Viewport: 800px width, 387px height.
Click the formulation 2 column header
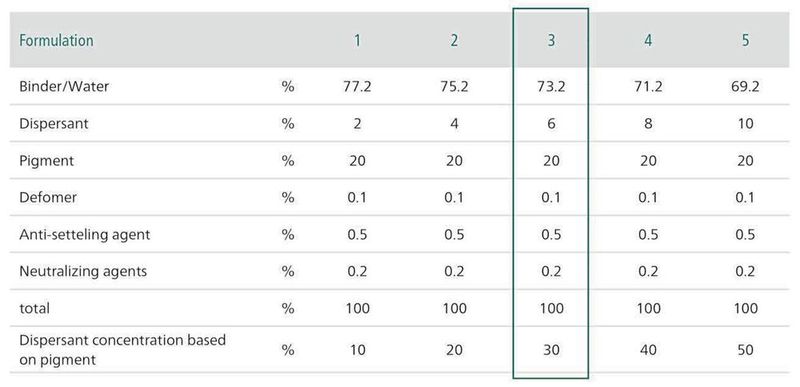(x=454, y=41)
